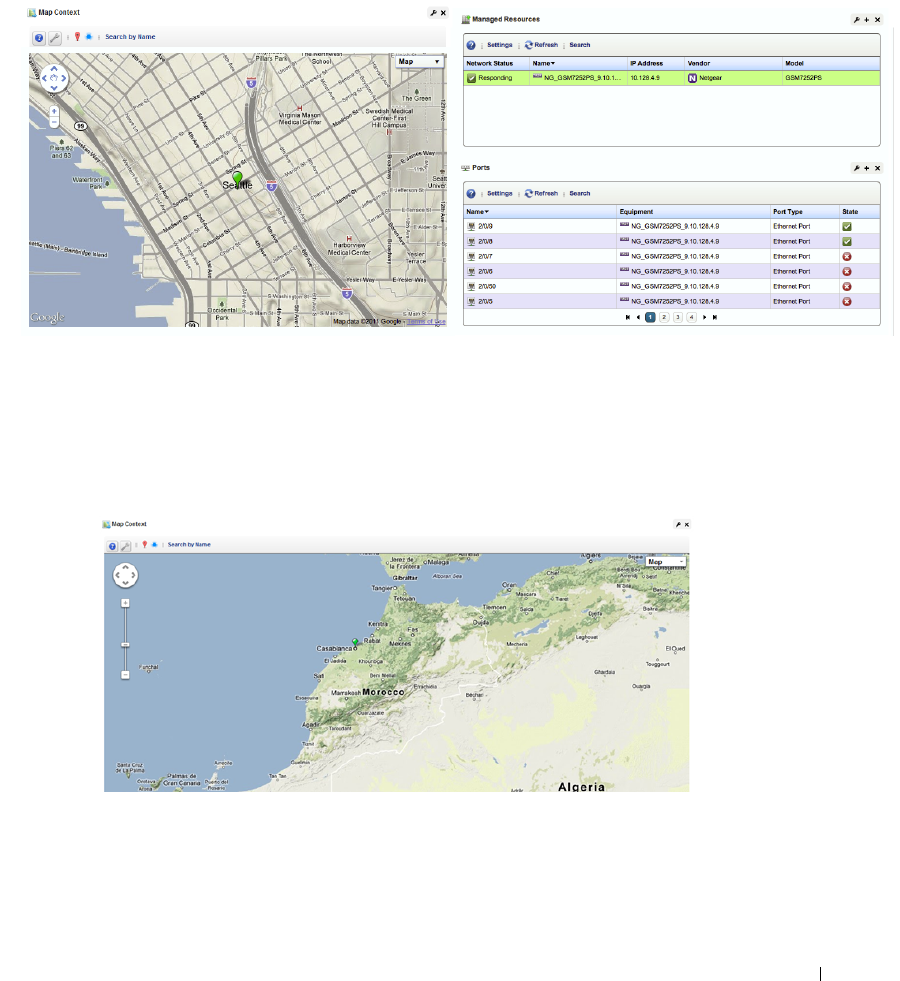Open Settings in Managed Resources panel
Screen dimensions: 900x981
click(500, 45)
